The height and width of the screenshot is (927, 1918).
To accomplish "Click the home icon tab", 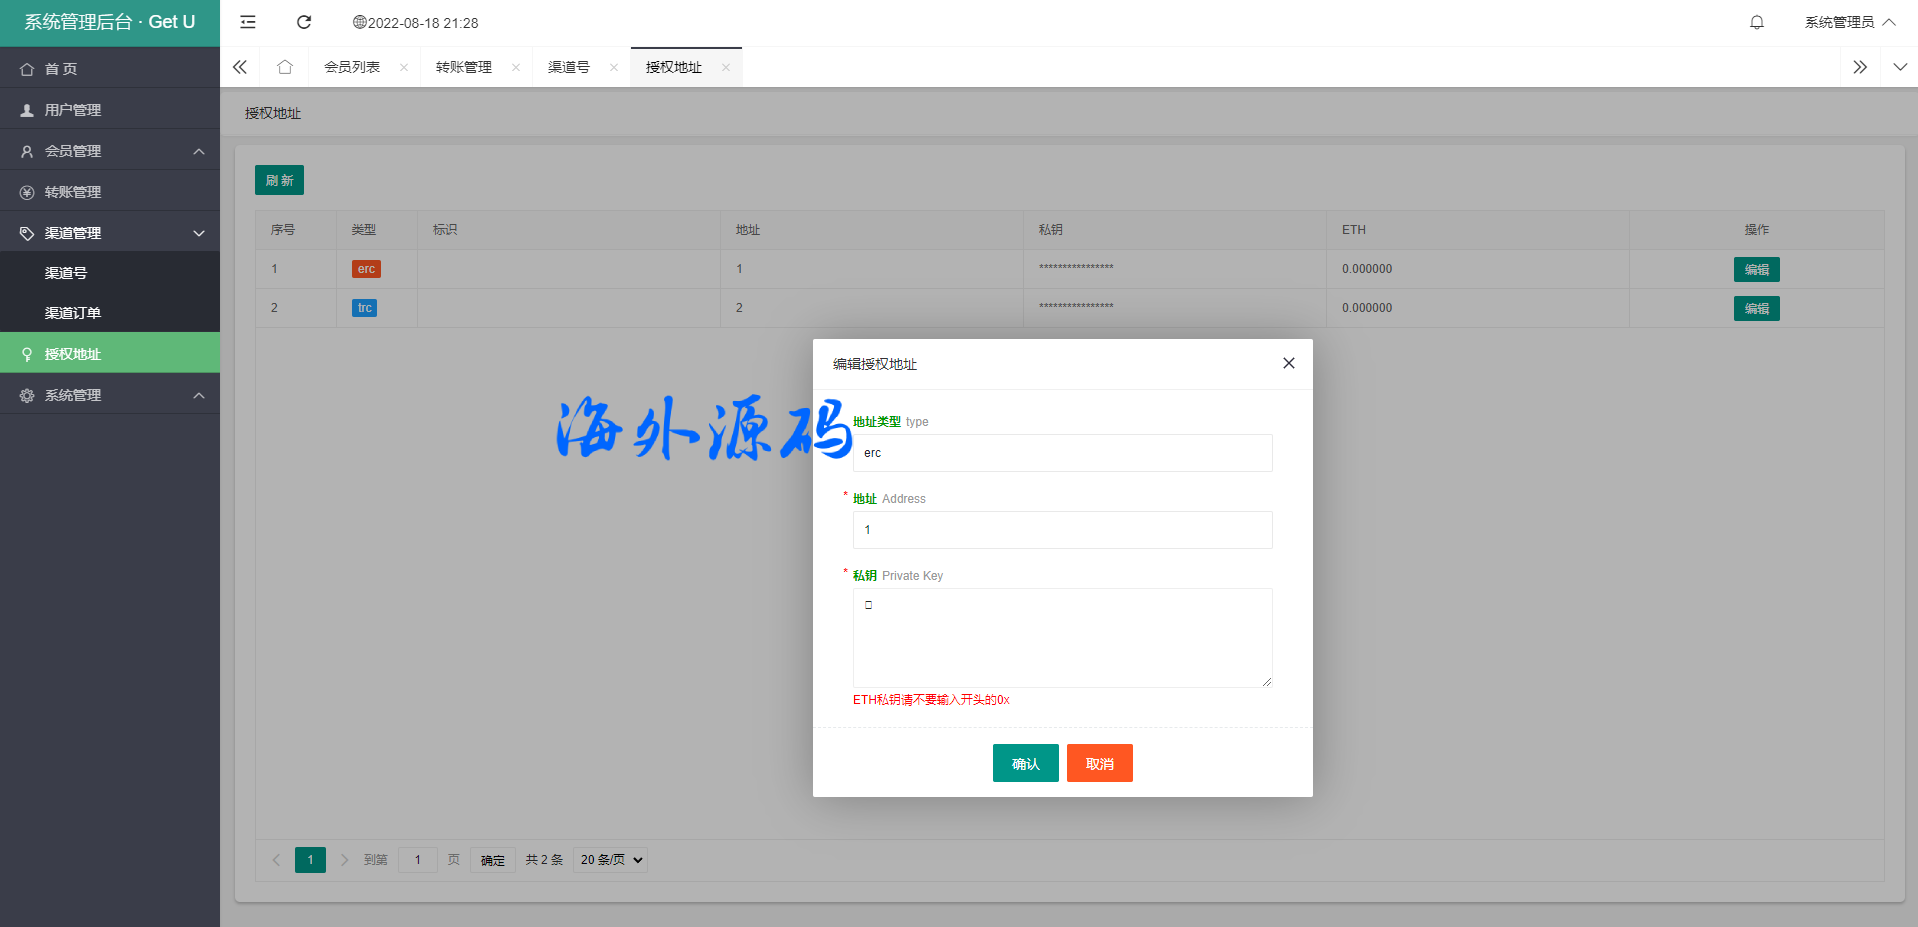I will click(x=285, y=67).
